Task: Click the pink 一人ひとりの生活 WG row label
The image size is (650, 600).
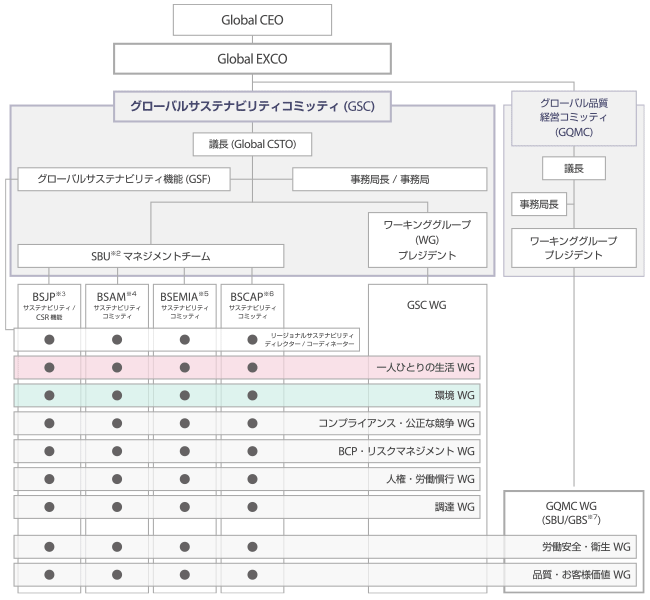Action: tap(420, 368)
